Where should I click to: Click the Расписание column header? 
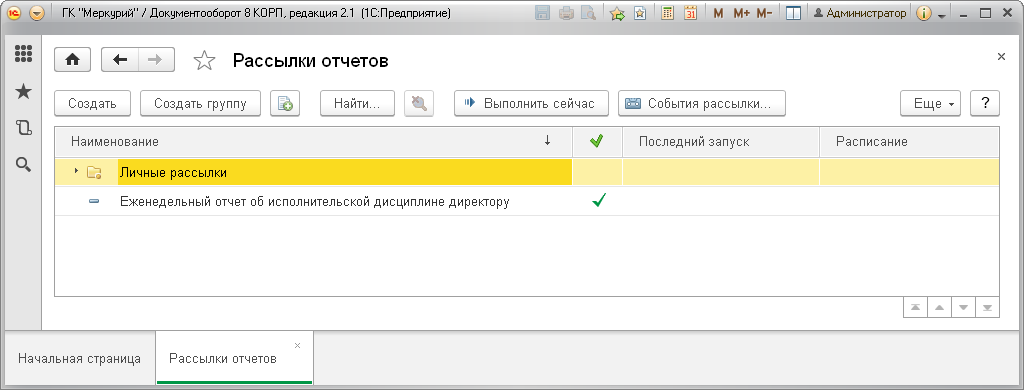909,142
